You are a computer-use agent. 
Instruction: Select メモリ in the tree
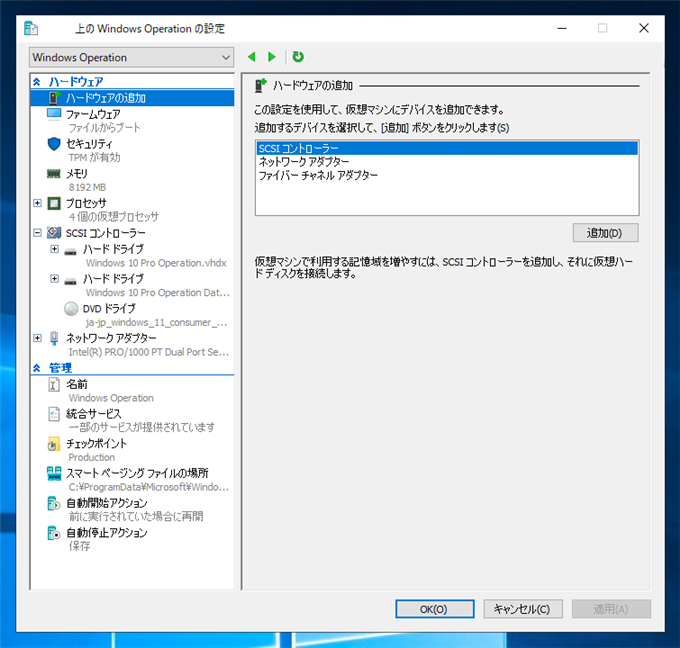click(77, 174)
